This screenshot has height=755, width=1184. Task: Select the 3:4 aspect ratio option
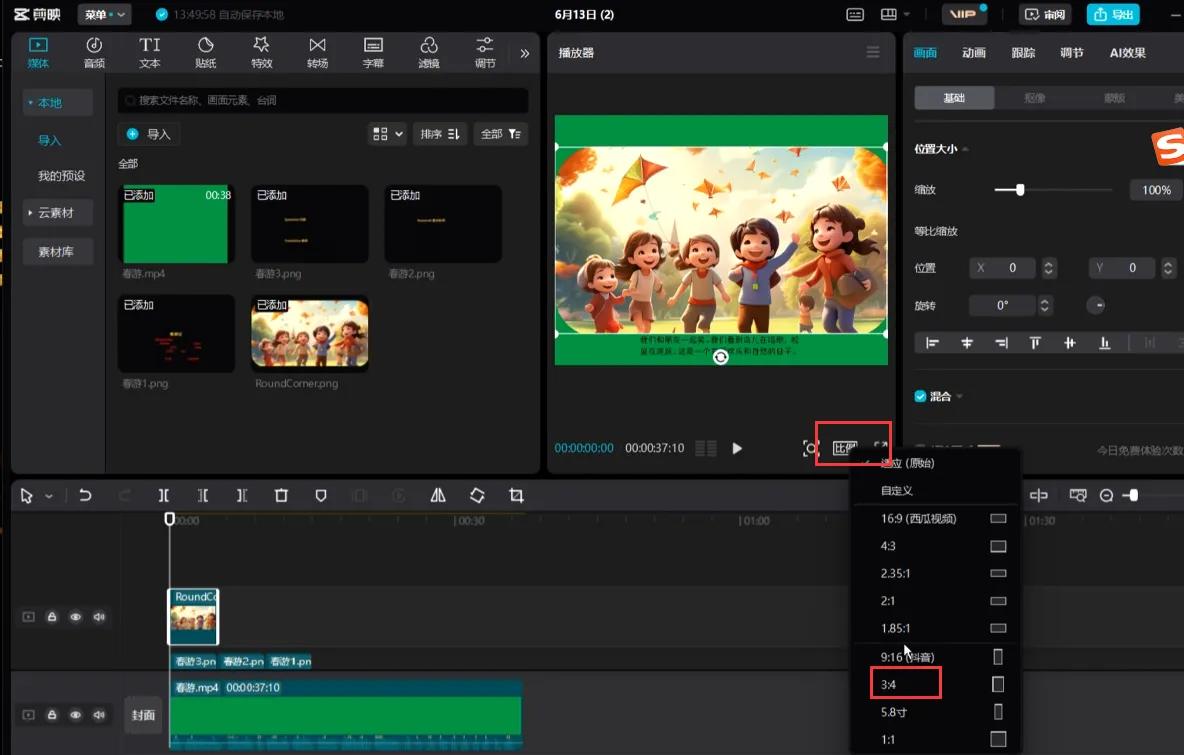889,684
